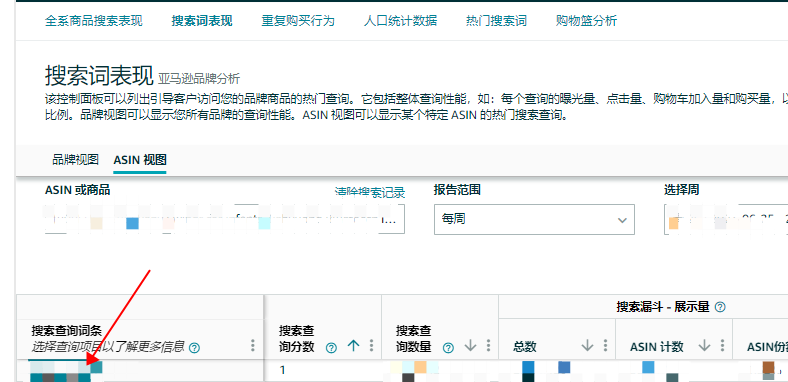Sort descending by 搜索查询数量 arrow

pyautogui.click(x=471, y=346)
